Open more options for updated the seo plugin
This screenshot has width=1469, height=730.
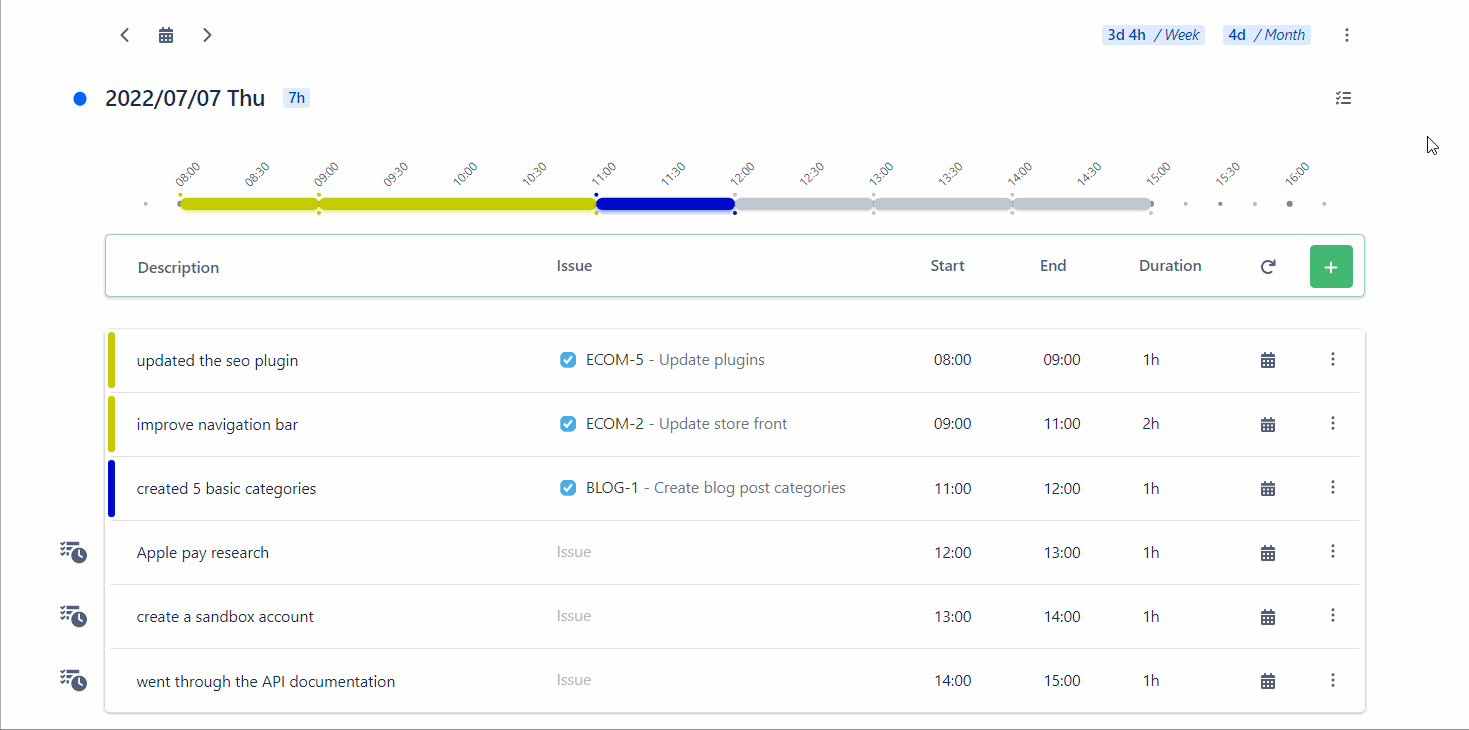[1333, 360]
